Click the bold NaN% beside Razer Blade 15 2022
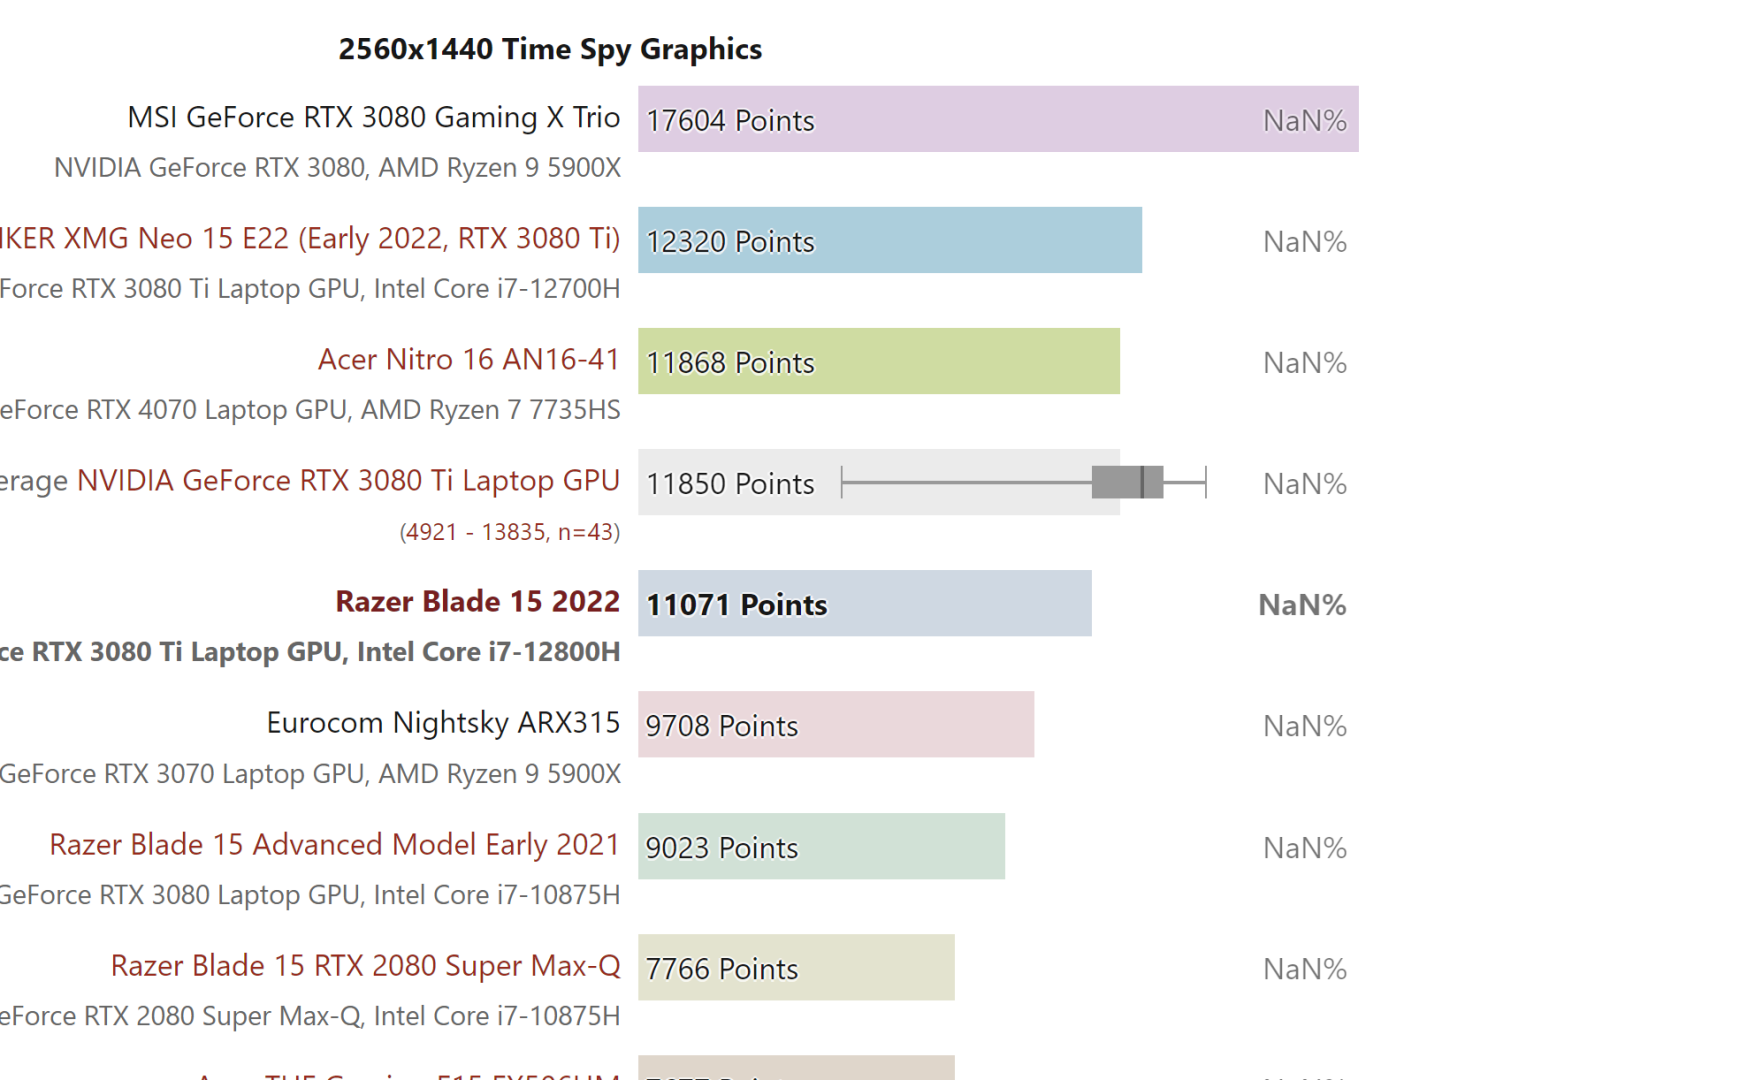The image size is (1755, 1080). pos(1301,605)
